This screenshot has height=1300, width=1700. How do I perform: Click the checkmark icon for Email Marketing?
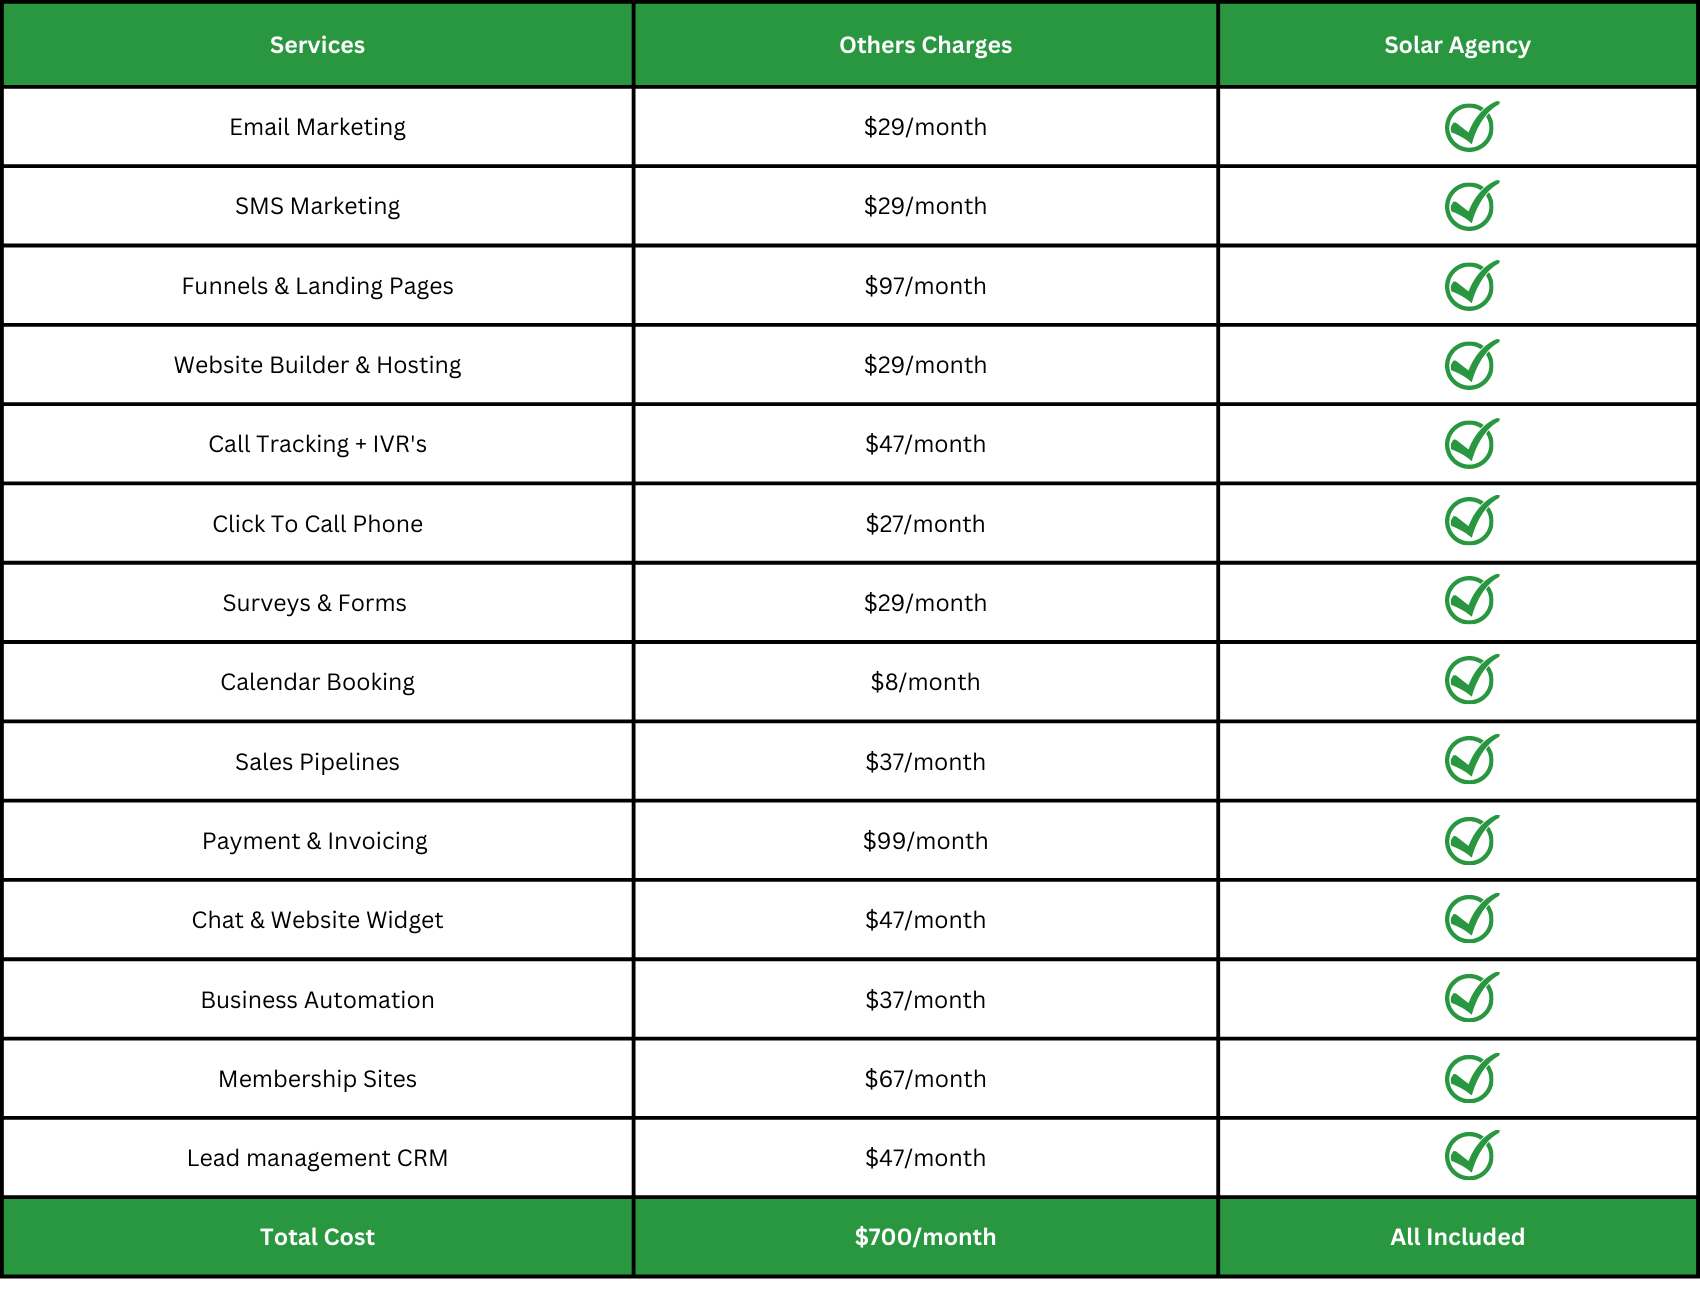coord(1471,127)
